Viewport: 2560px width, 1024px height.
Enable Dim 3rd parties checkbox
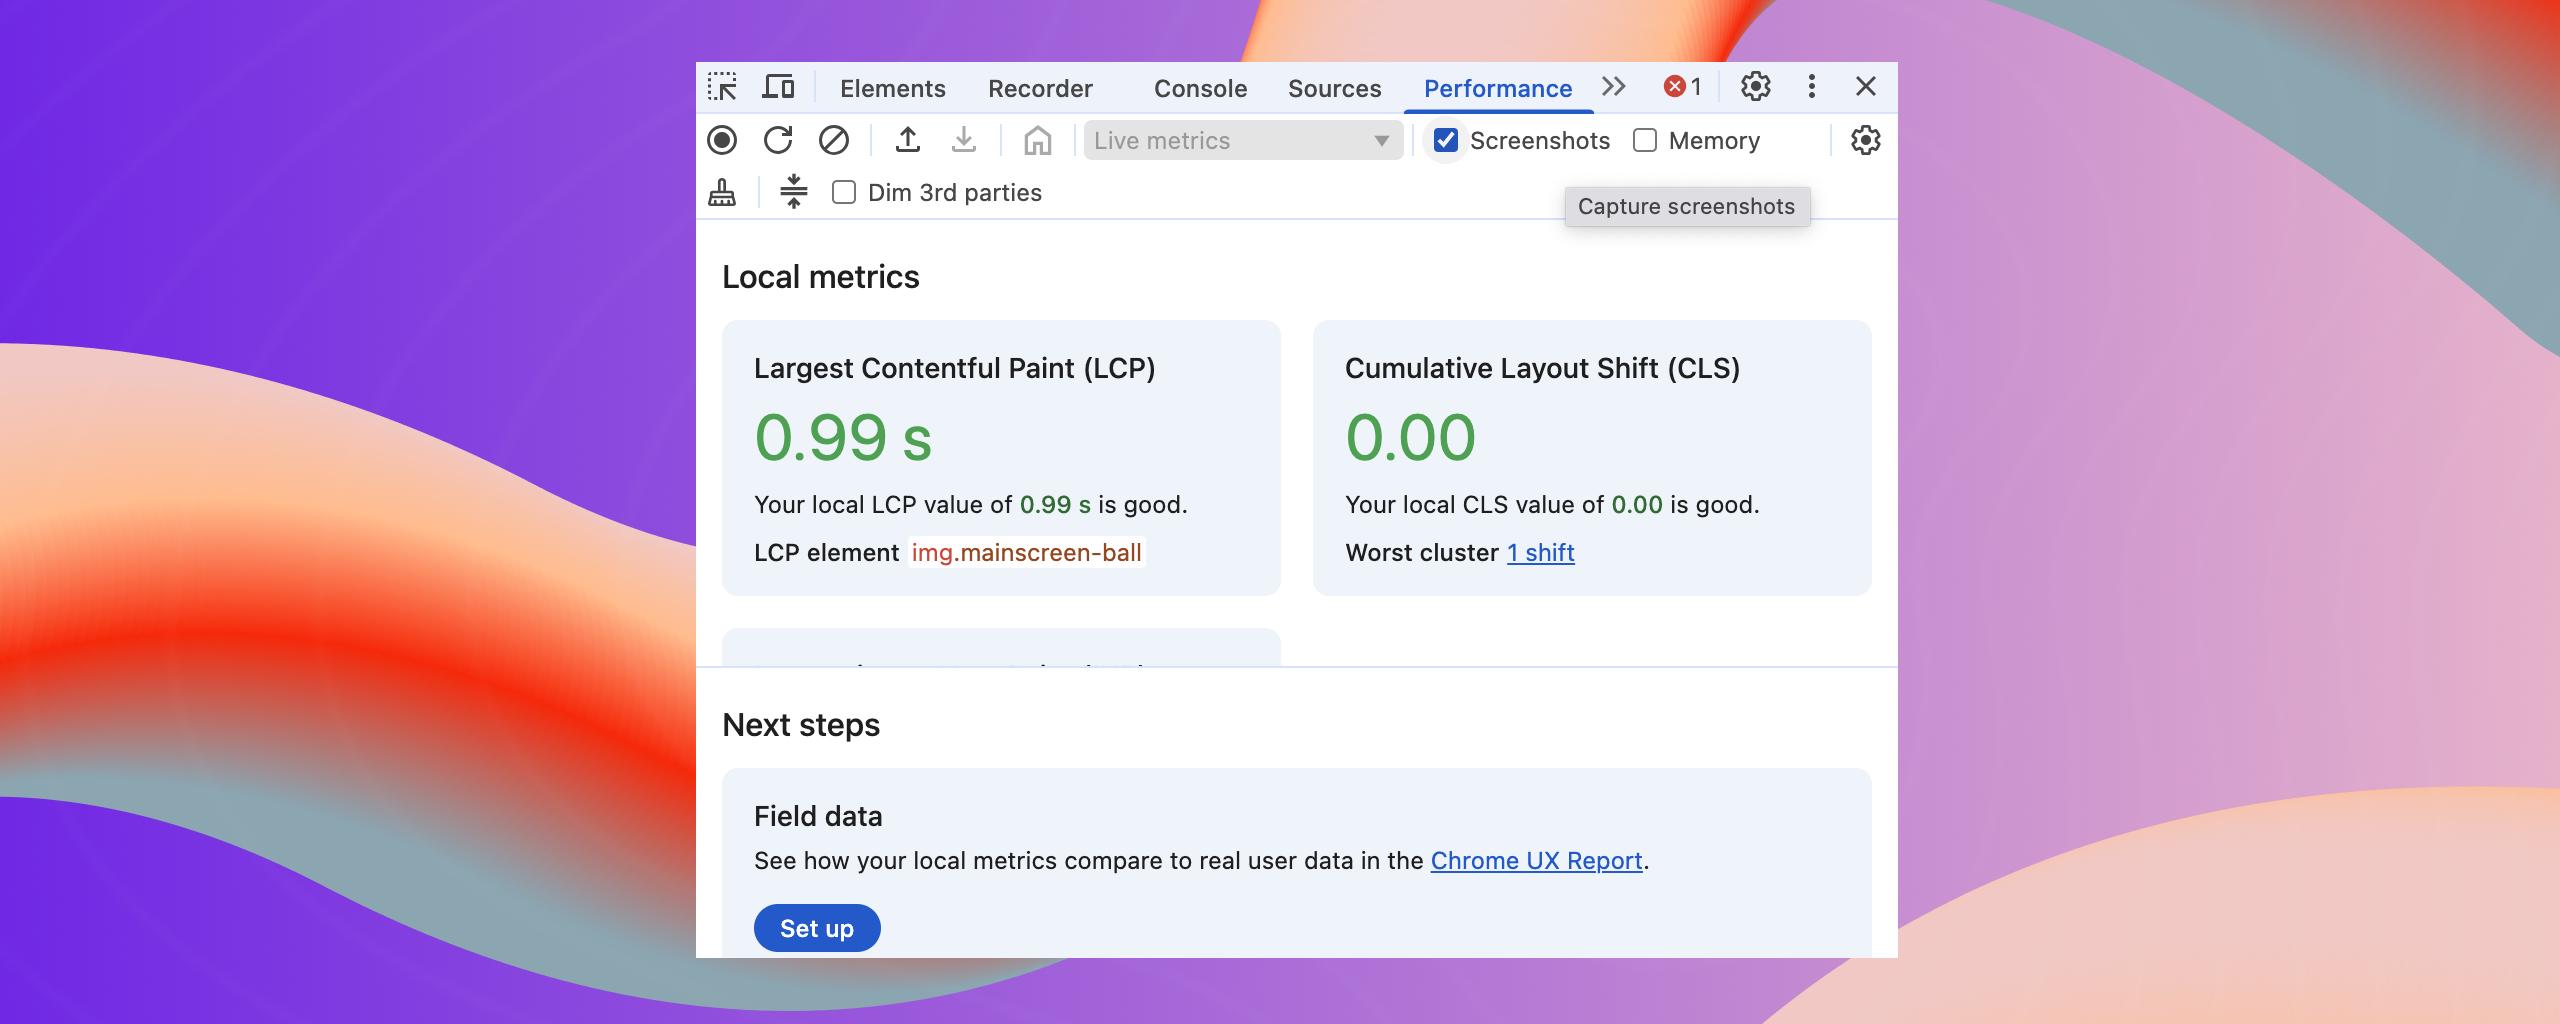pos(844,193)
